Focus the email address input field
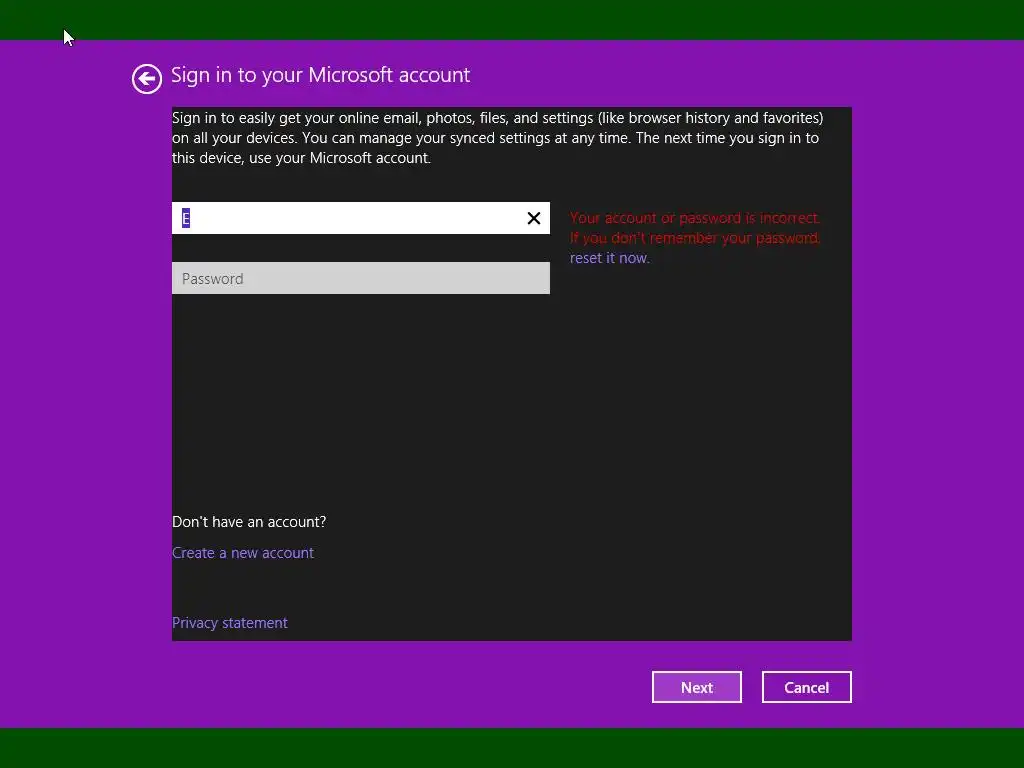Viewport: 1024px width, 768px height. tap(360, 218)
